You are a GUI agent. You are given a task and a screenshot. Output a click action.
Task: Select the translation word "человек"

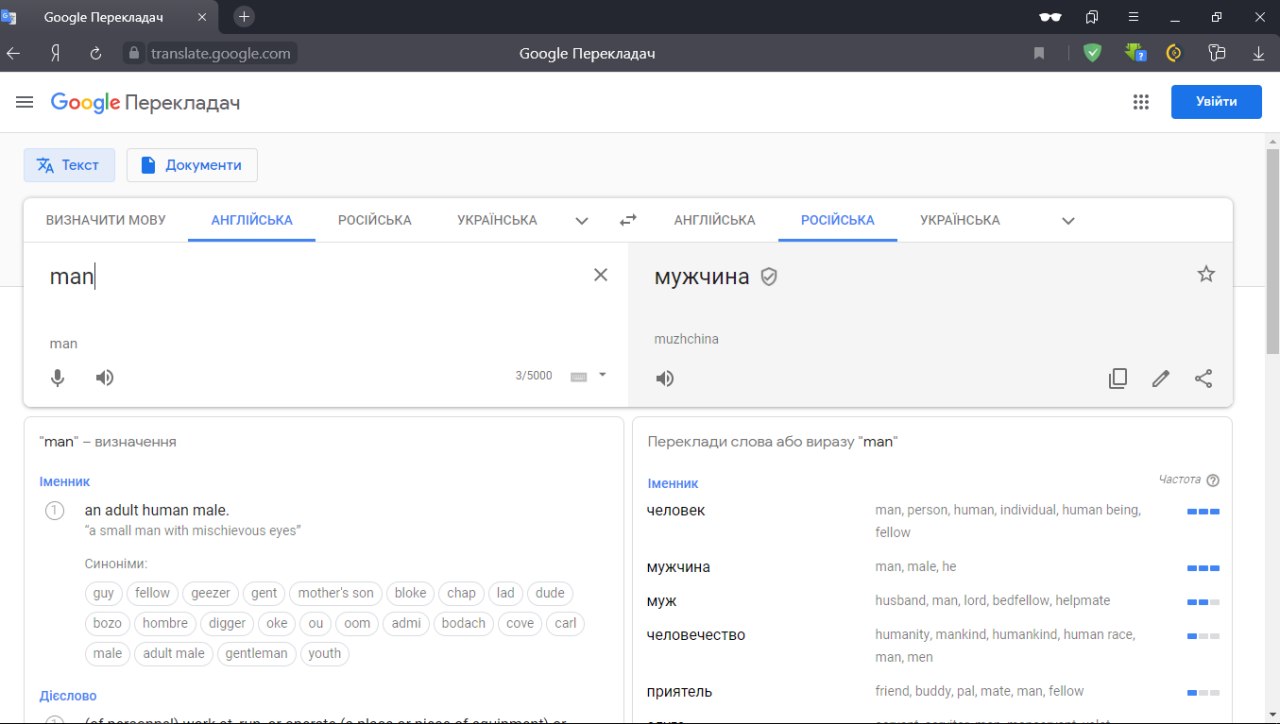point(676,510)
